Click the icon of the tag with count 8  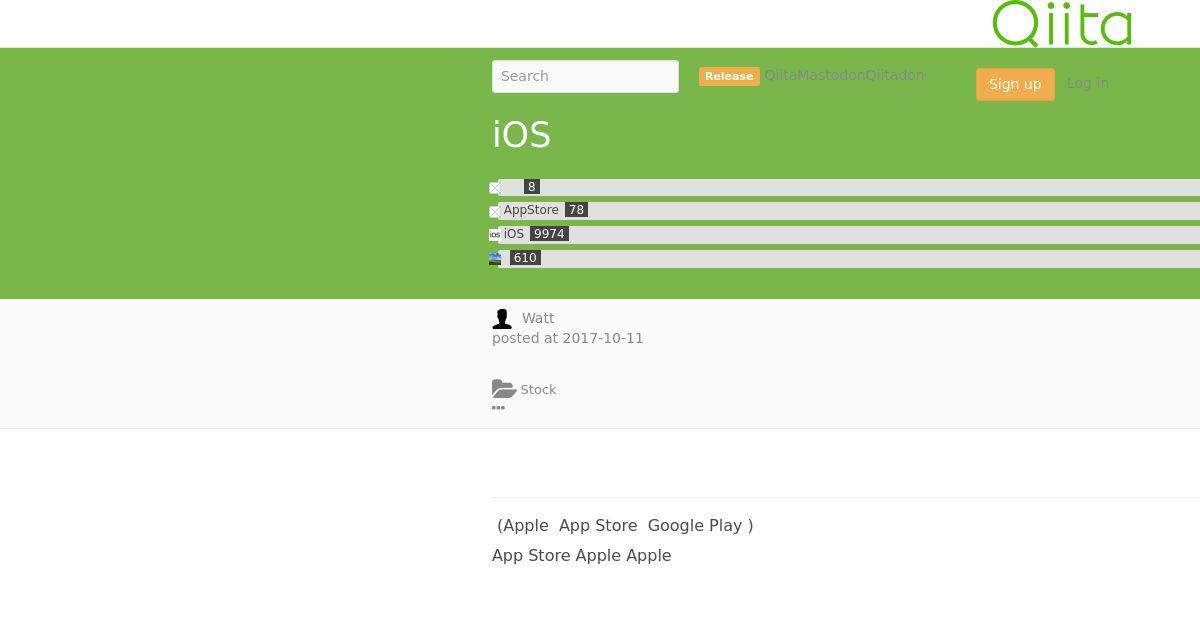495,188
